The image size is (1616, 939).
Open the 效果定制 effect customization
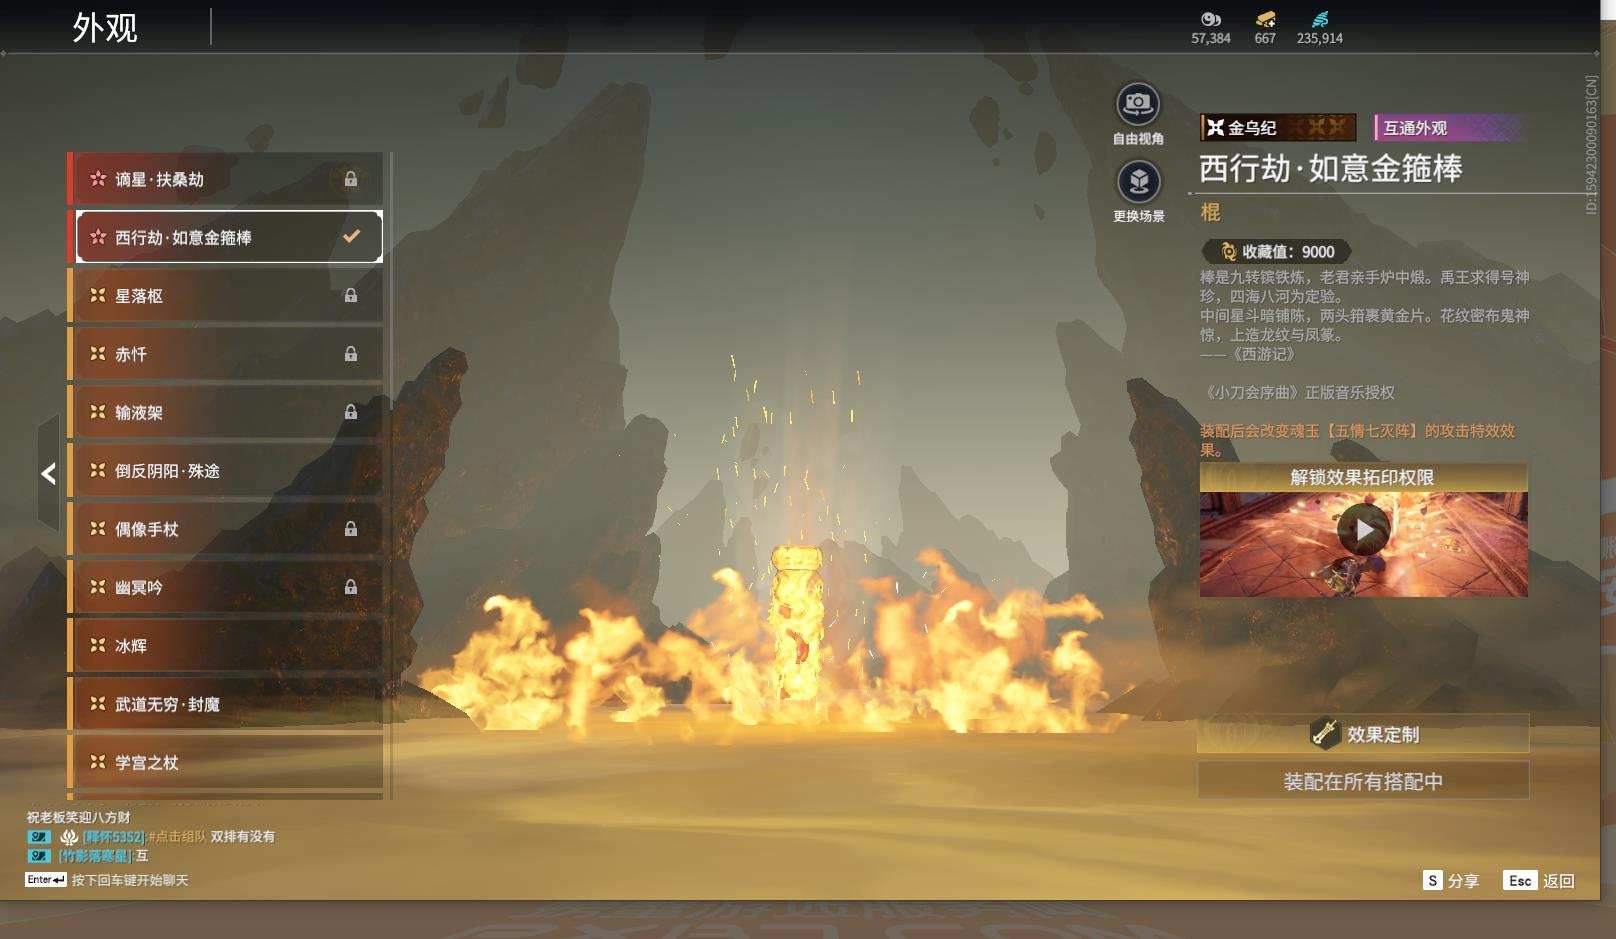tap(1363, 734)
